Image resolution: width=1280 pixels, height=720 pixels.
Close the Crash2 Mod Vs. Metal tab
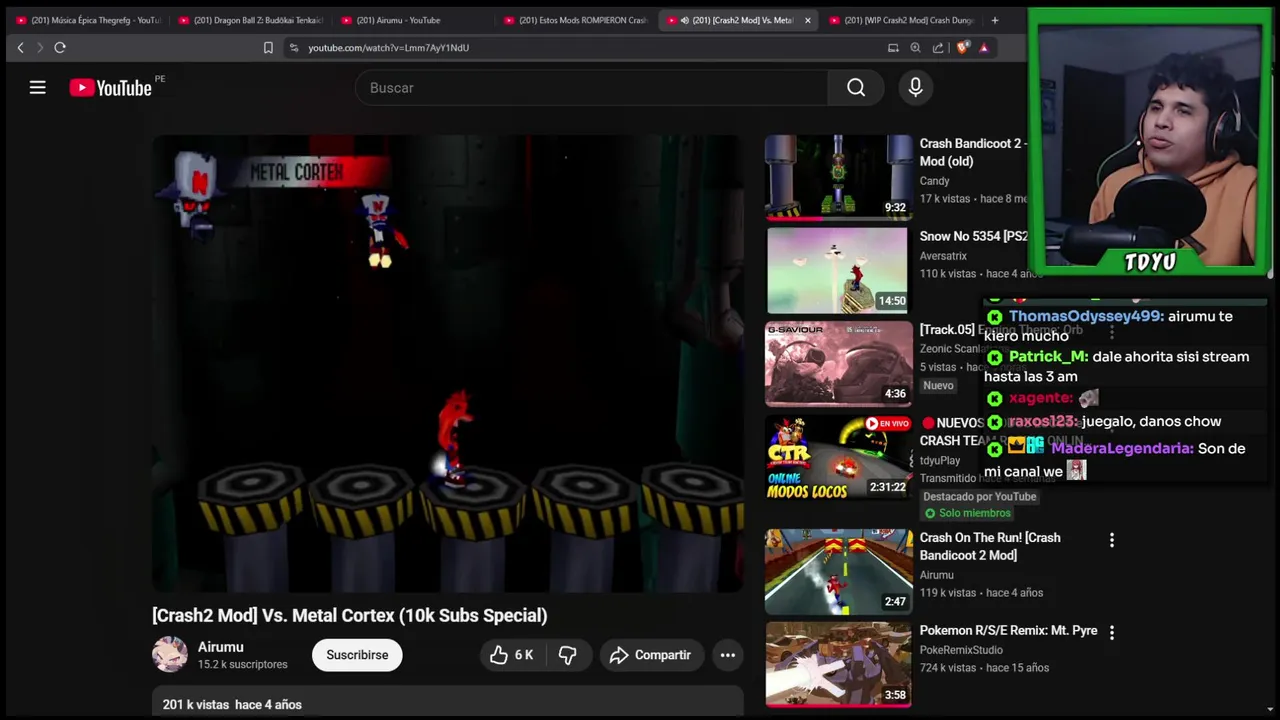point(807,20)
